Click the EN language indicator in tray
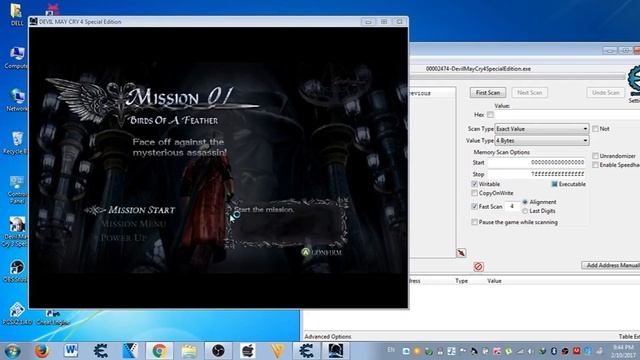The height and width of the screenshot is (360, 640). pos(391,350)
